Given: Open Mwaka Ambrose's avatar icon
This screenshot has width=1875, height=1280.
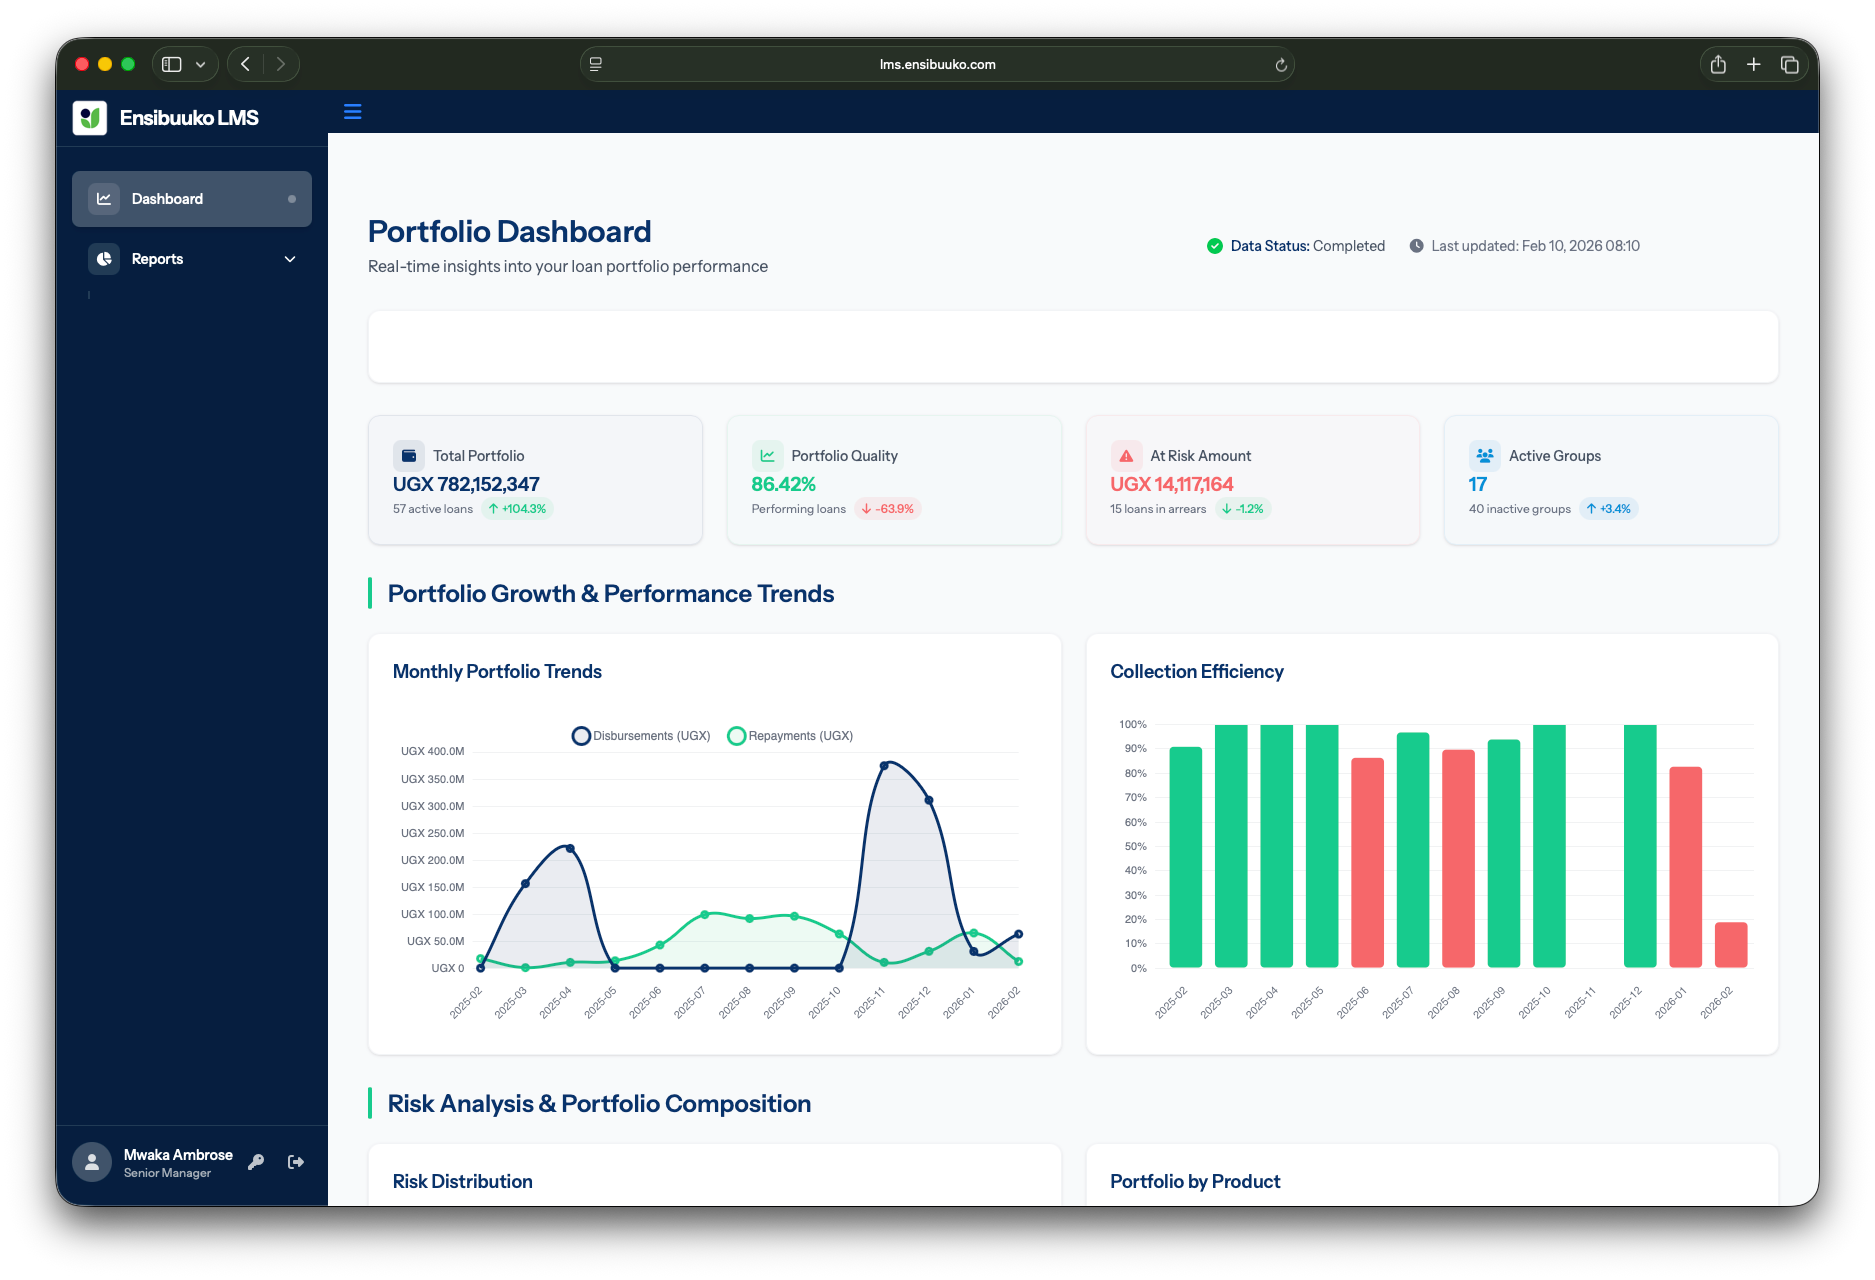Looking at the screenshot, I should (x=91, y=1161).
